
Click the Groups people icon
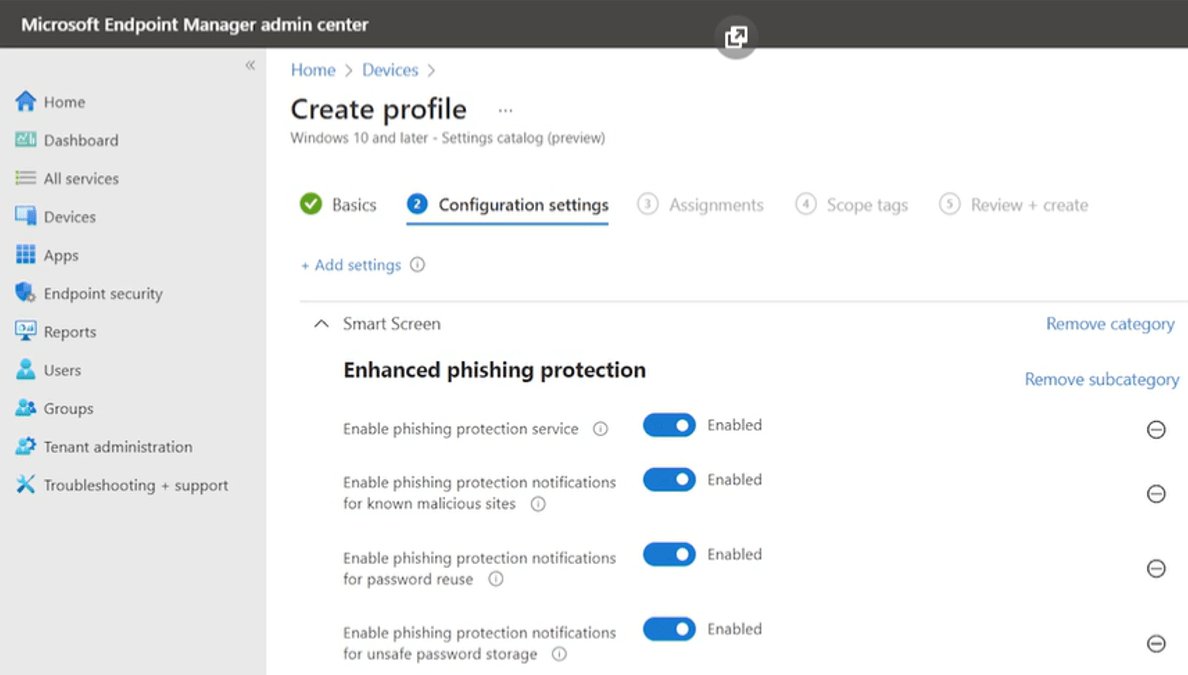(25, 408)
